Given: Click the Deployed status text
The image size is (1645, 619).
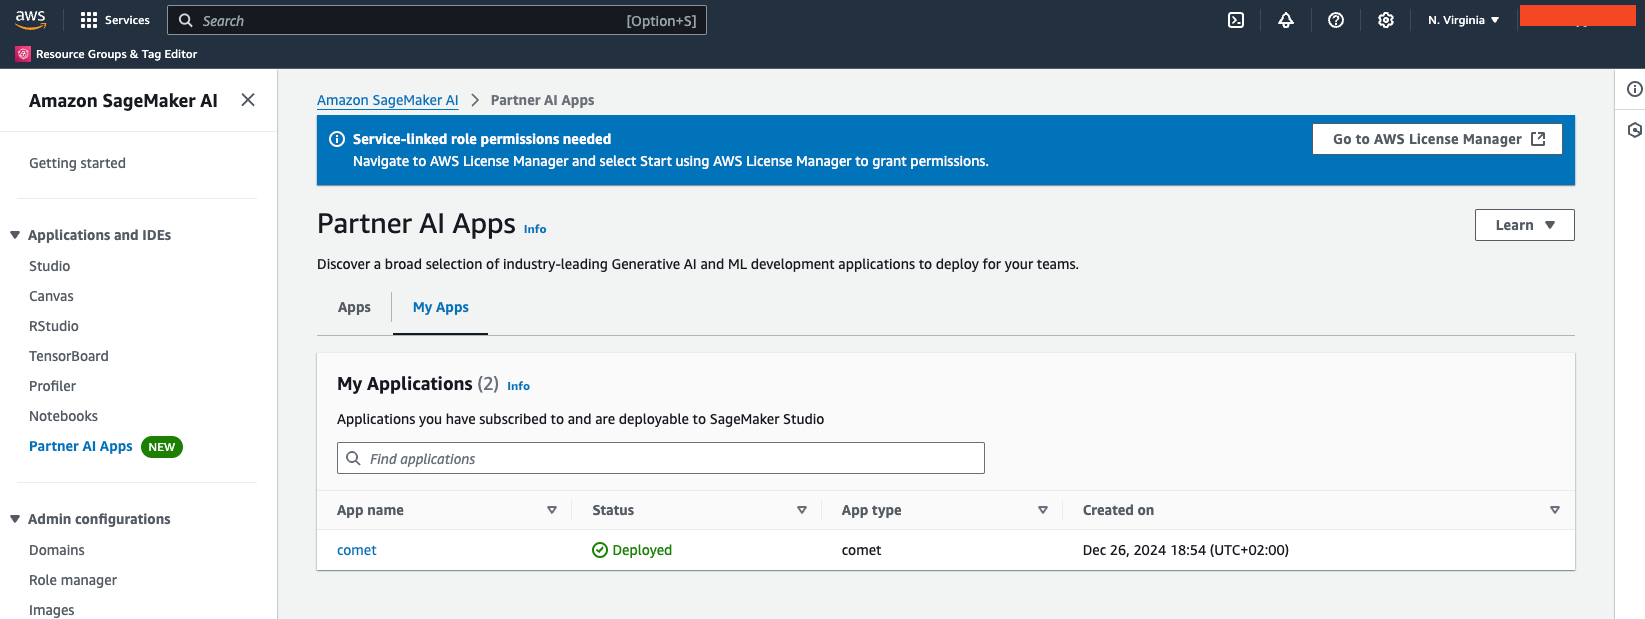Looking at the screenshot, I should click(x=642, y=550).
